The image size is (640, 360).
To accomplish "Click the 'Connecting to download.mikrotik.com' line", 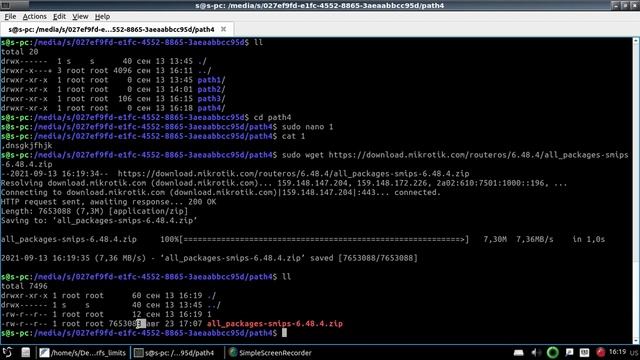I will click(x=221, y=193).
